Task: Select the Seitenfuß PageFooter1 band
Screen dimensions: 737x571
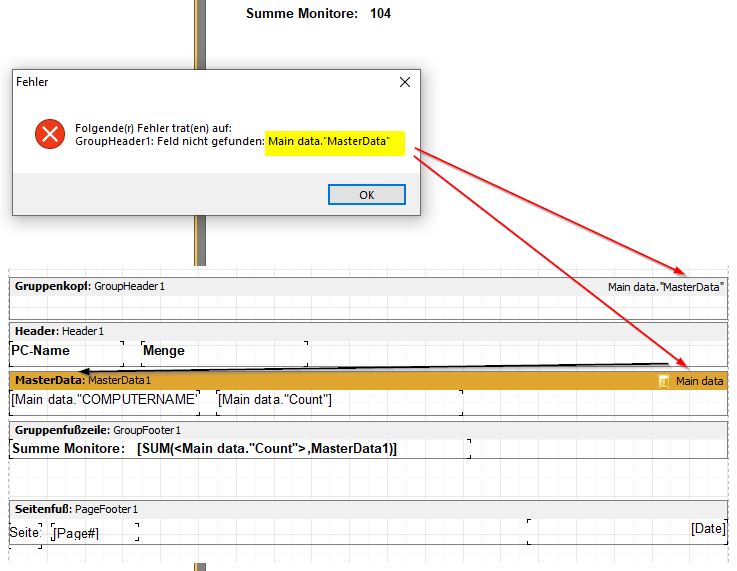Action: pyautogui.click(x=76, y=509)
